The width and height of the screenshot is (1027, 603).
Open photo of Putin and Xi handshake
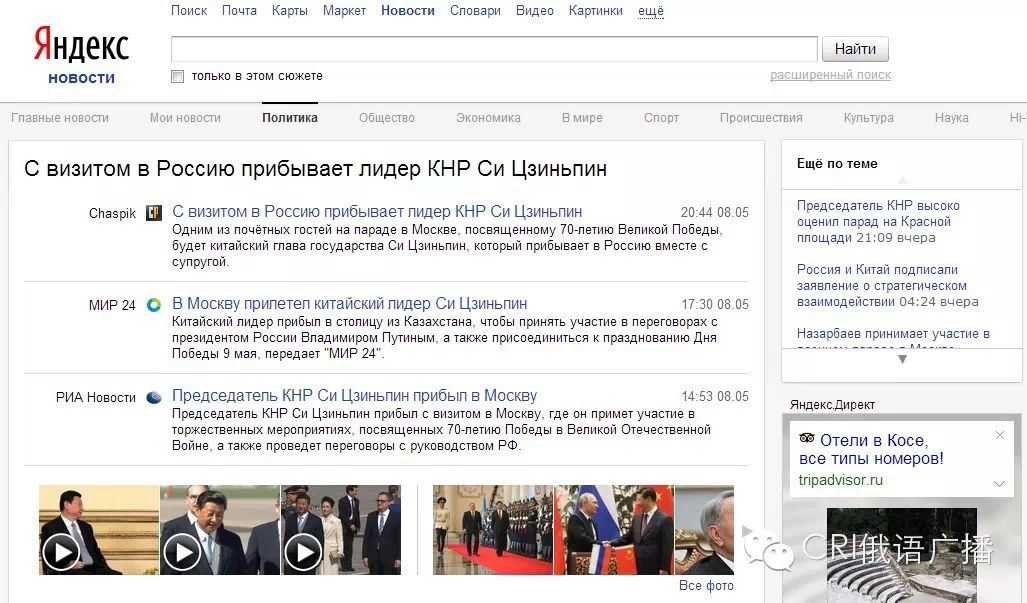tap(614, 530)
